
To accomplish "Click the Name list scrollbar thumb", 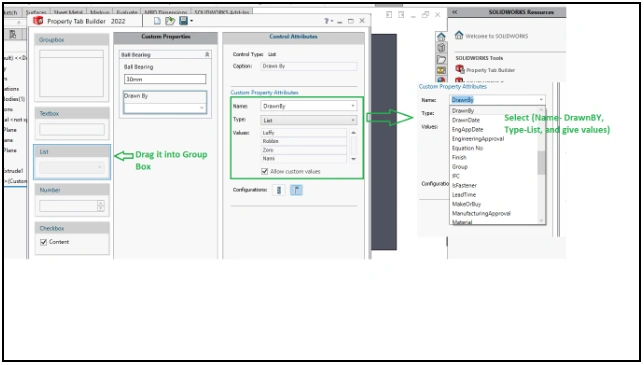I will (x=541, y=162).
